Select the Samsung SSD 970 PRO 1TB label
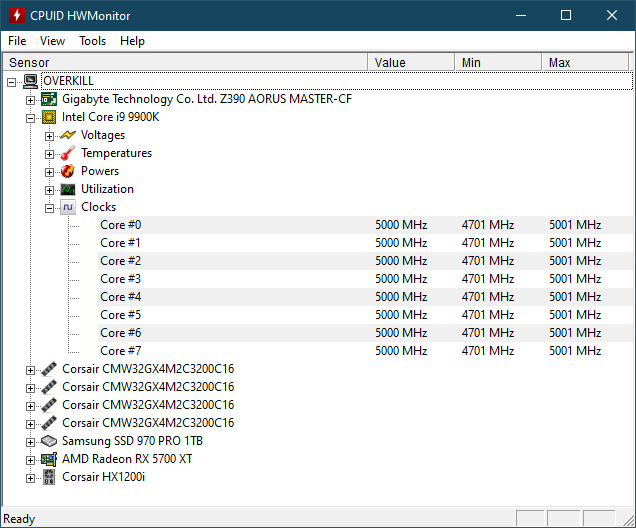 (132, 441)
